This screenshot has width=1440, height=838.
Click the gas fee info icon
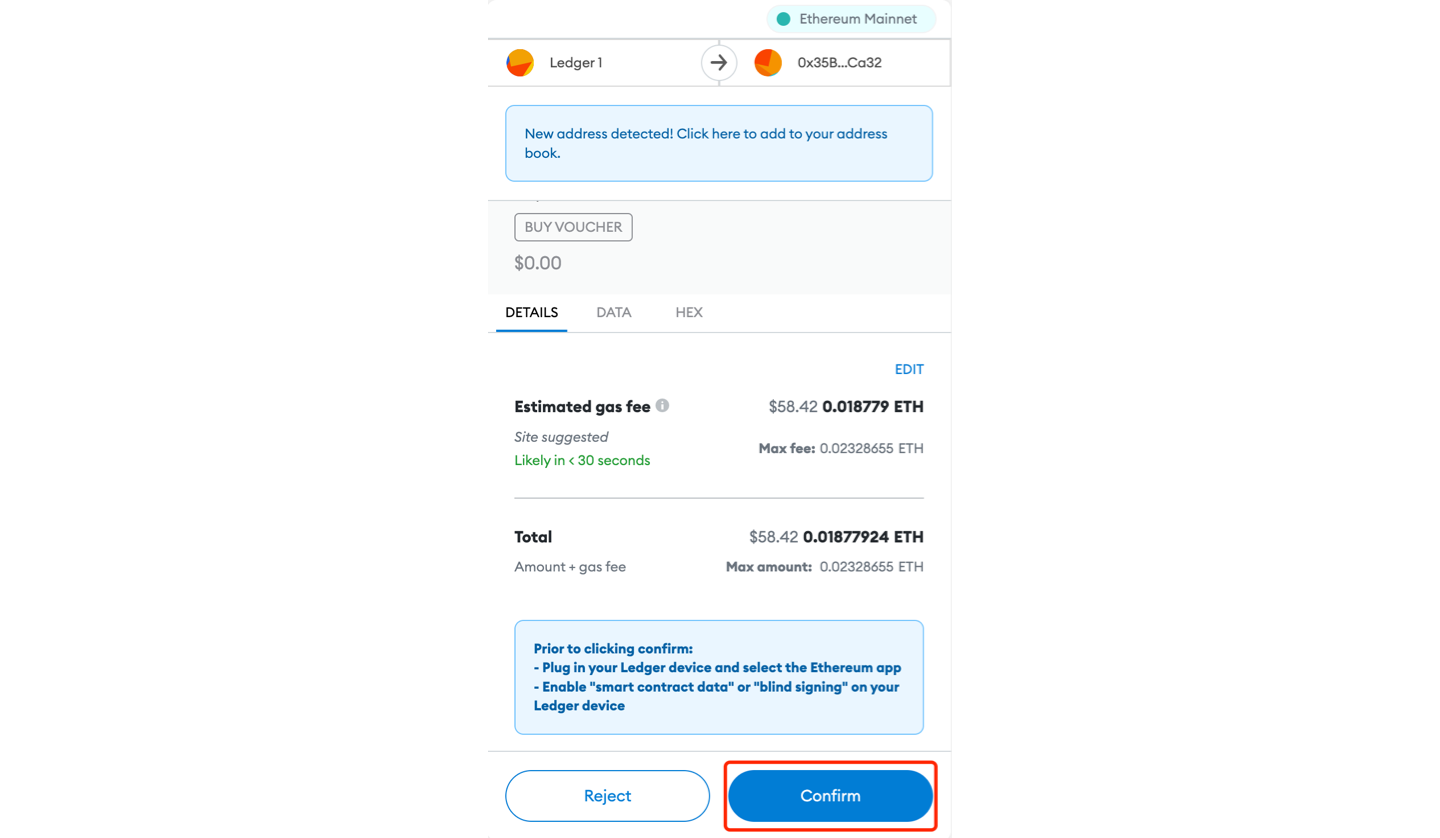coord(662,406)
